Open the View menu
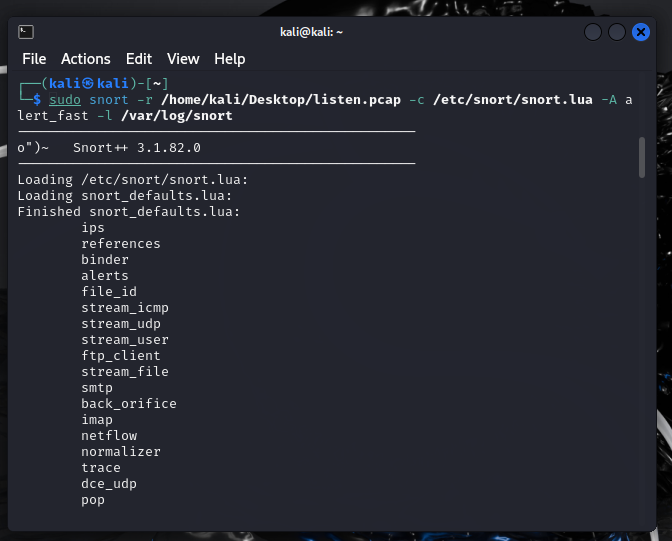The height and width of the screenshot is (541, 672). pos(183,59)
